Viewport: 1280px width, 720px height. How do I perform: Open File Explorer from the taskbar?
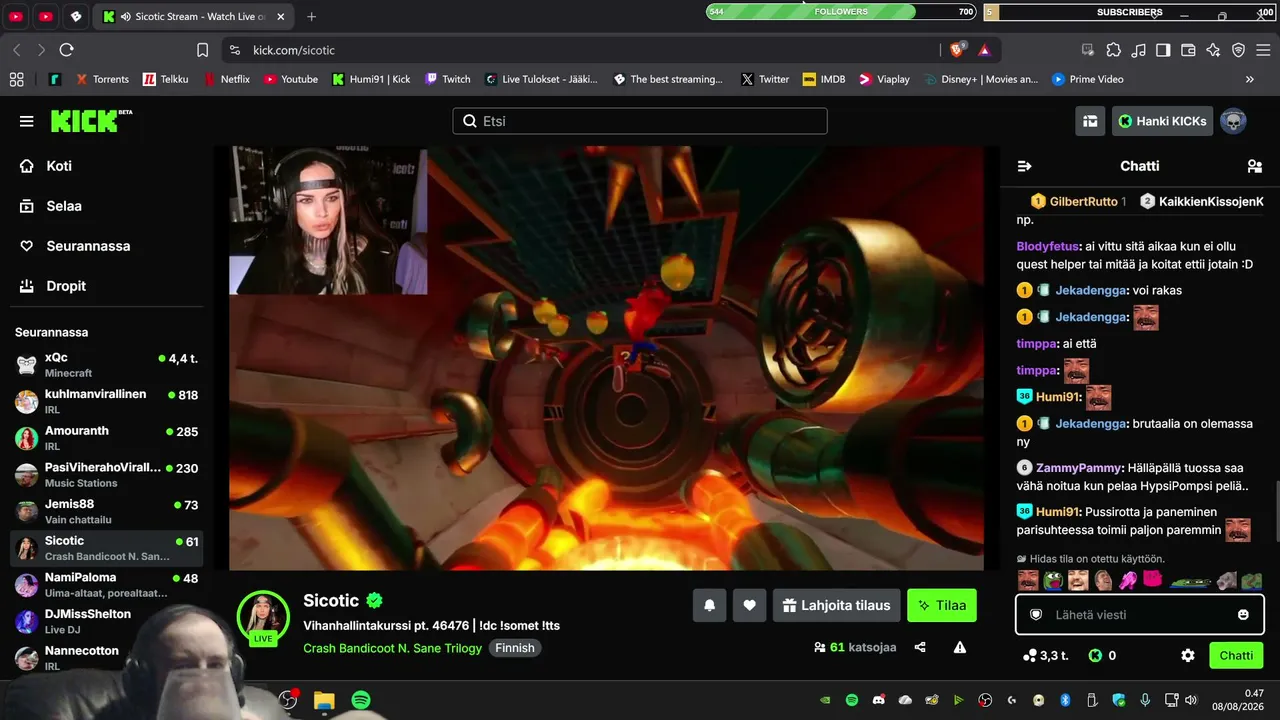(324, 700)
